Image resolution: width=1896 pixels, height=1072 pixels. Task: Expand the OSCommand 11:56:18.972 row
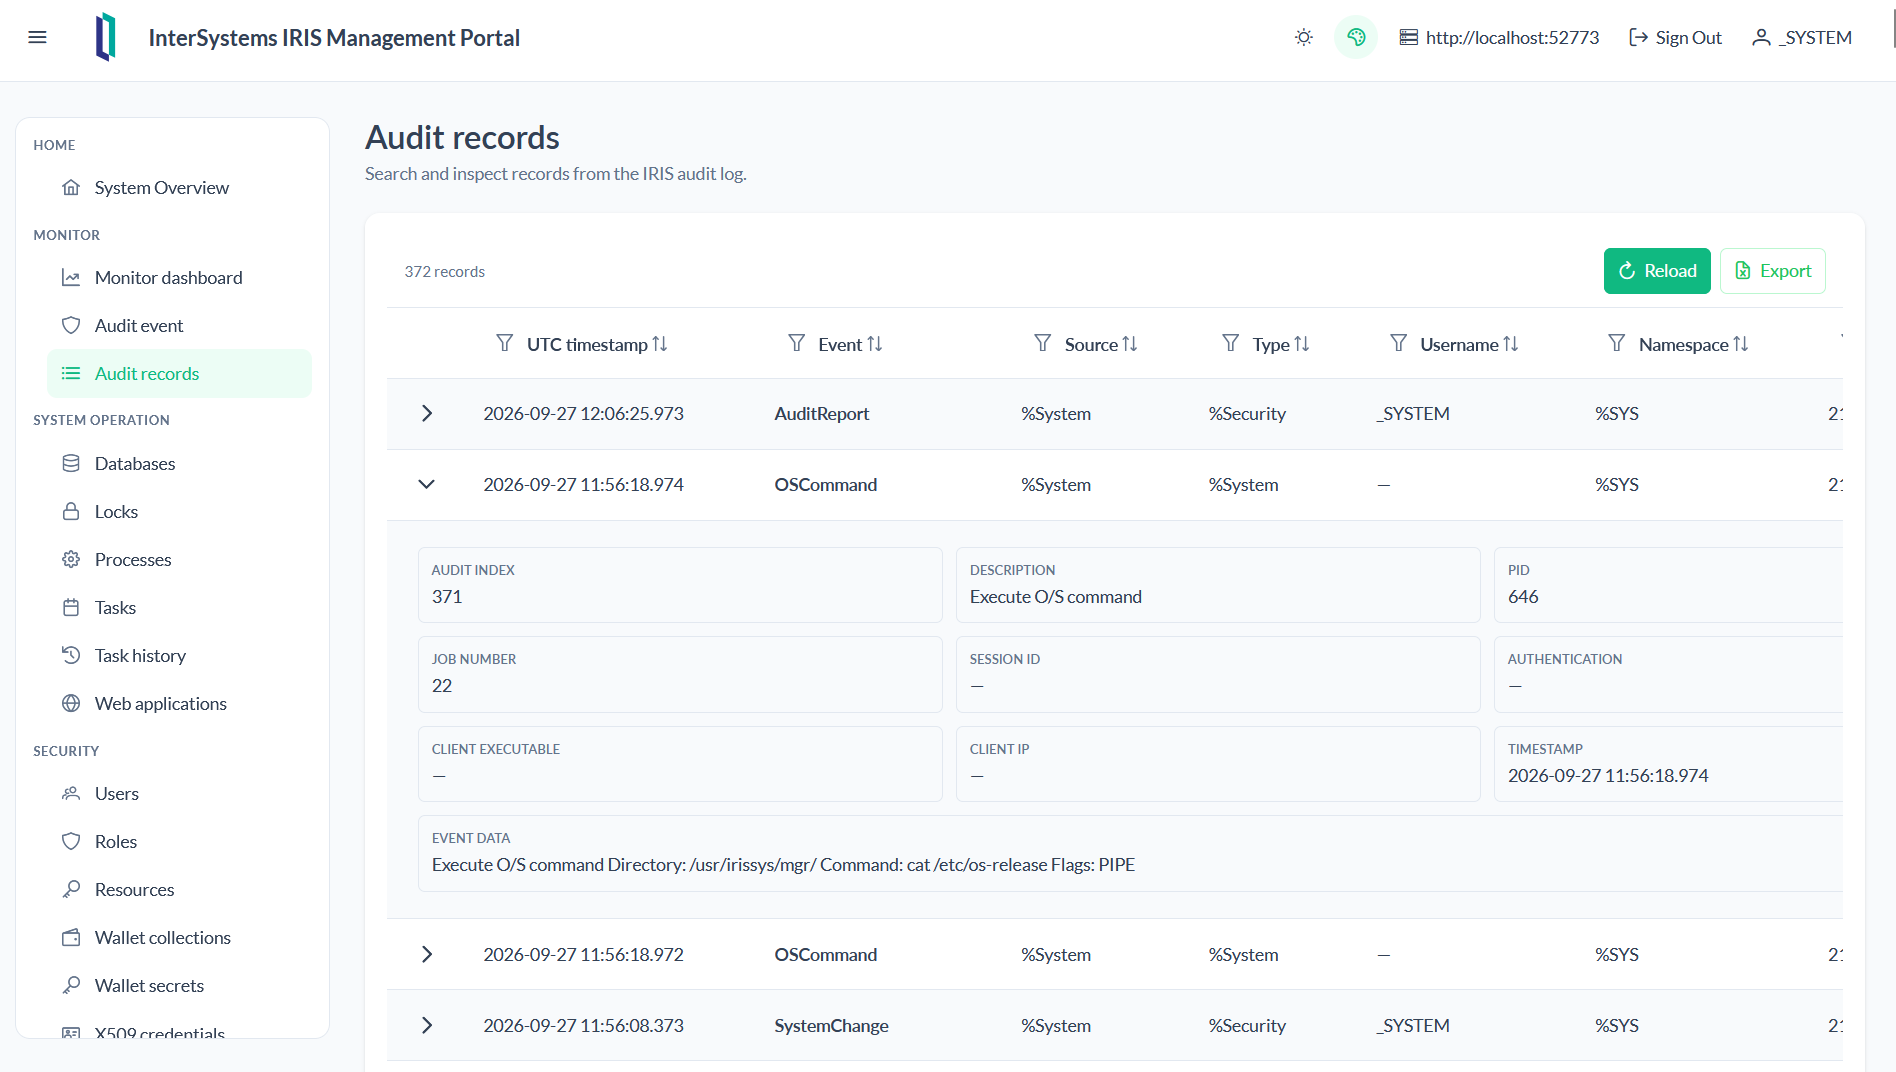[x=427, y=955]
